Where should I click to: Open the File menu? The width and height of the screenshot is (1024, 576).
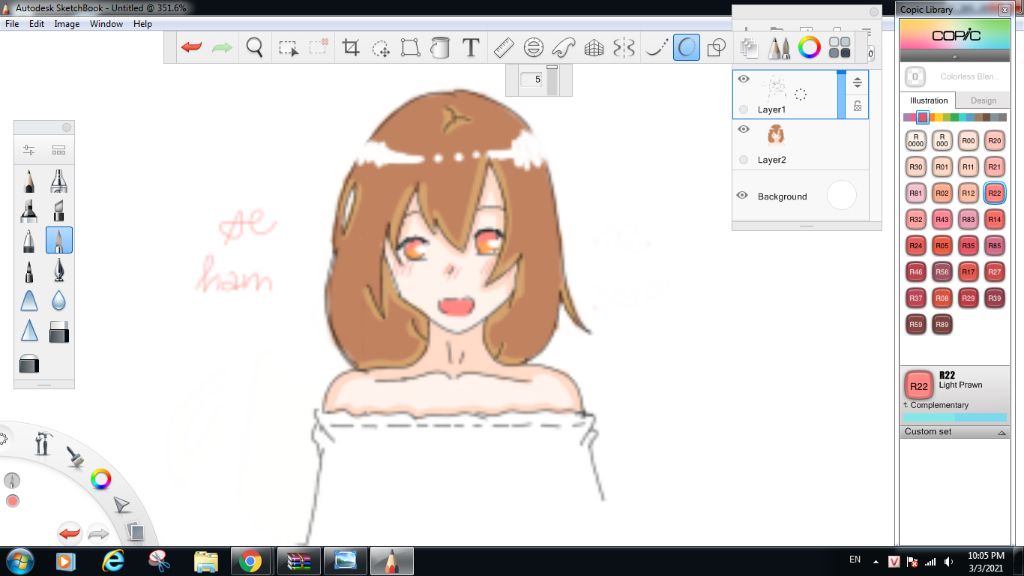tap(12, 24)
